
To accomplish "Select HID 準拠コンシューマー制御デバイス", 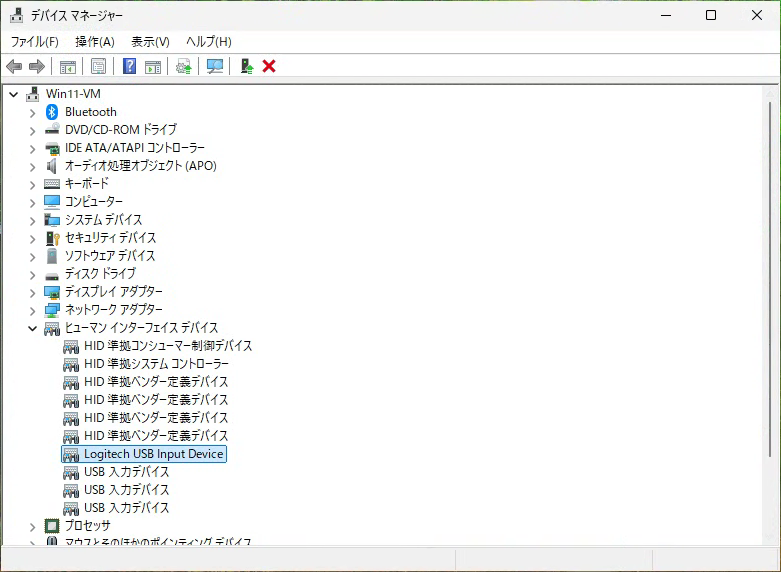I will 168,346.
